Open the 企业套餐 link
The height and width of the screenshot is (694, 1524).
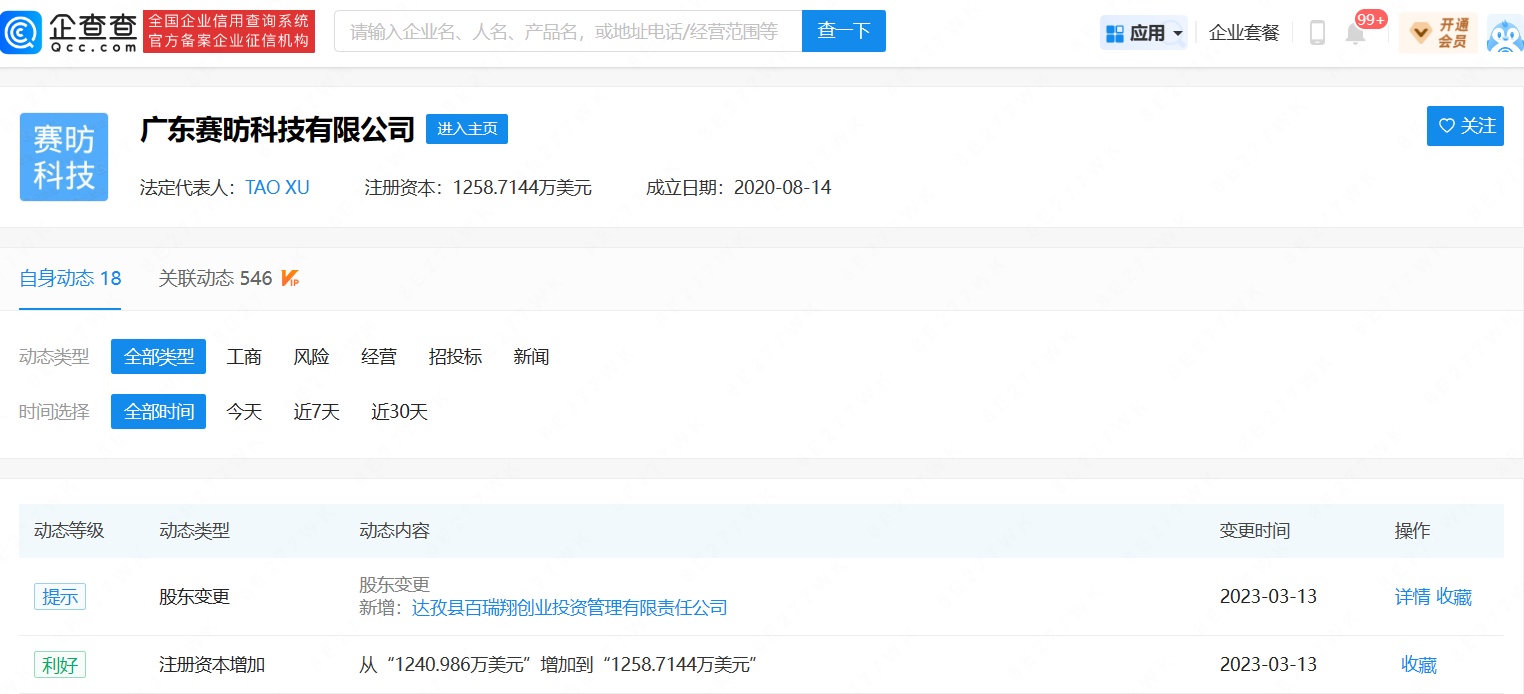point(1244,33)
